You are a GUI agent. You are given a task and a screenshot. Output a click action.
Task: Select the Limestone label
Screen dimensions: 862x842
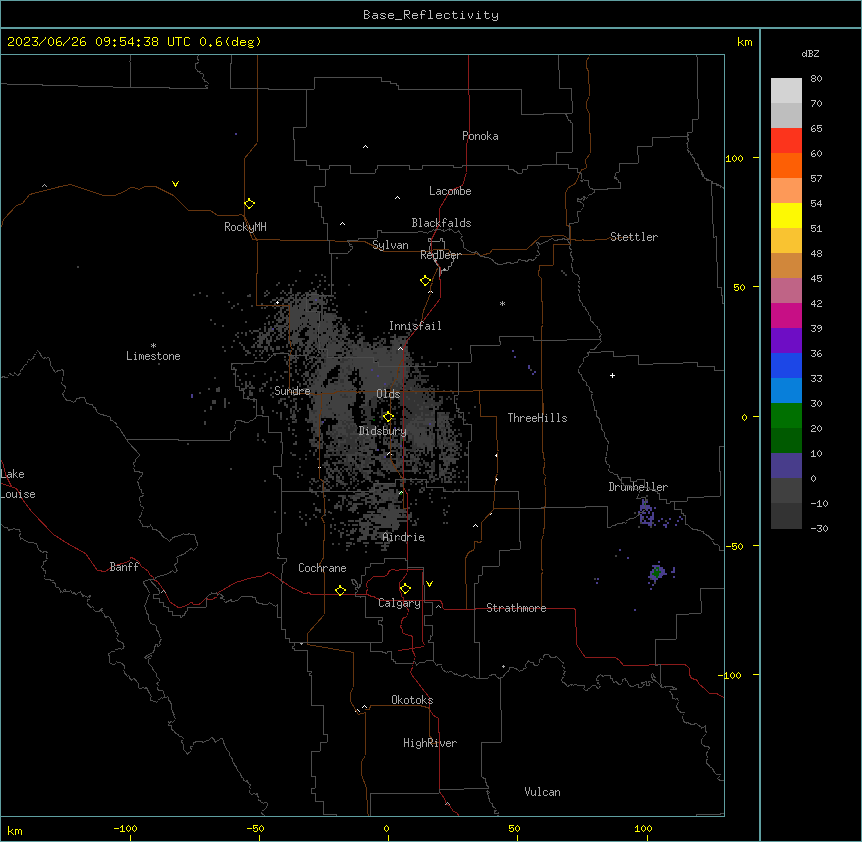153,356
